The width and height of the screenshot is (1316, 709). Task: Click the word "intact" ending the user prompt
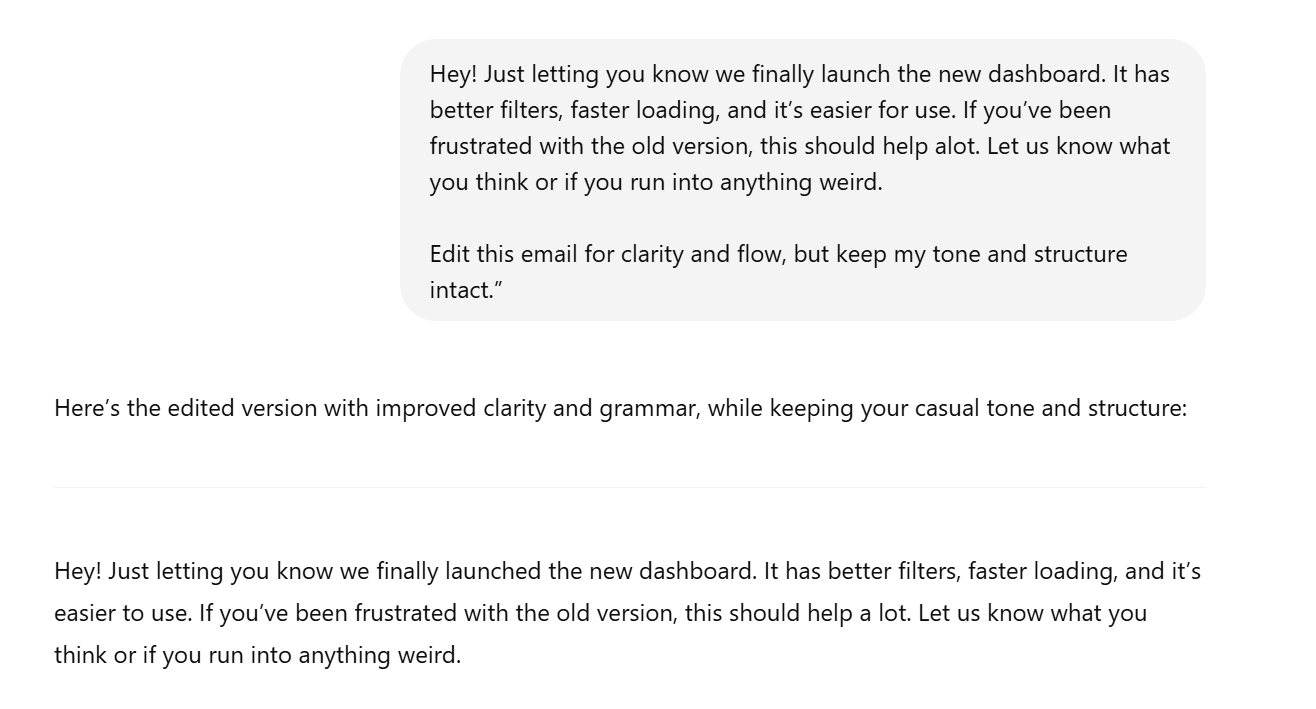[x=461, y=290]
